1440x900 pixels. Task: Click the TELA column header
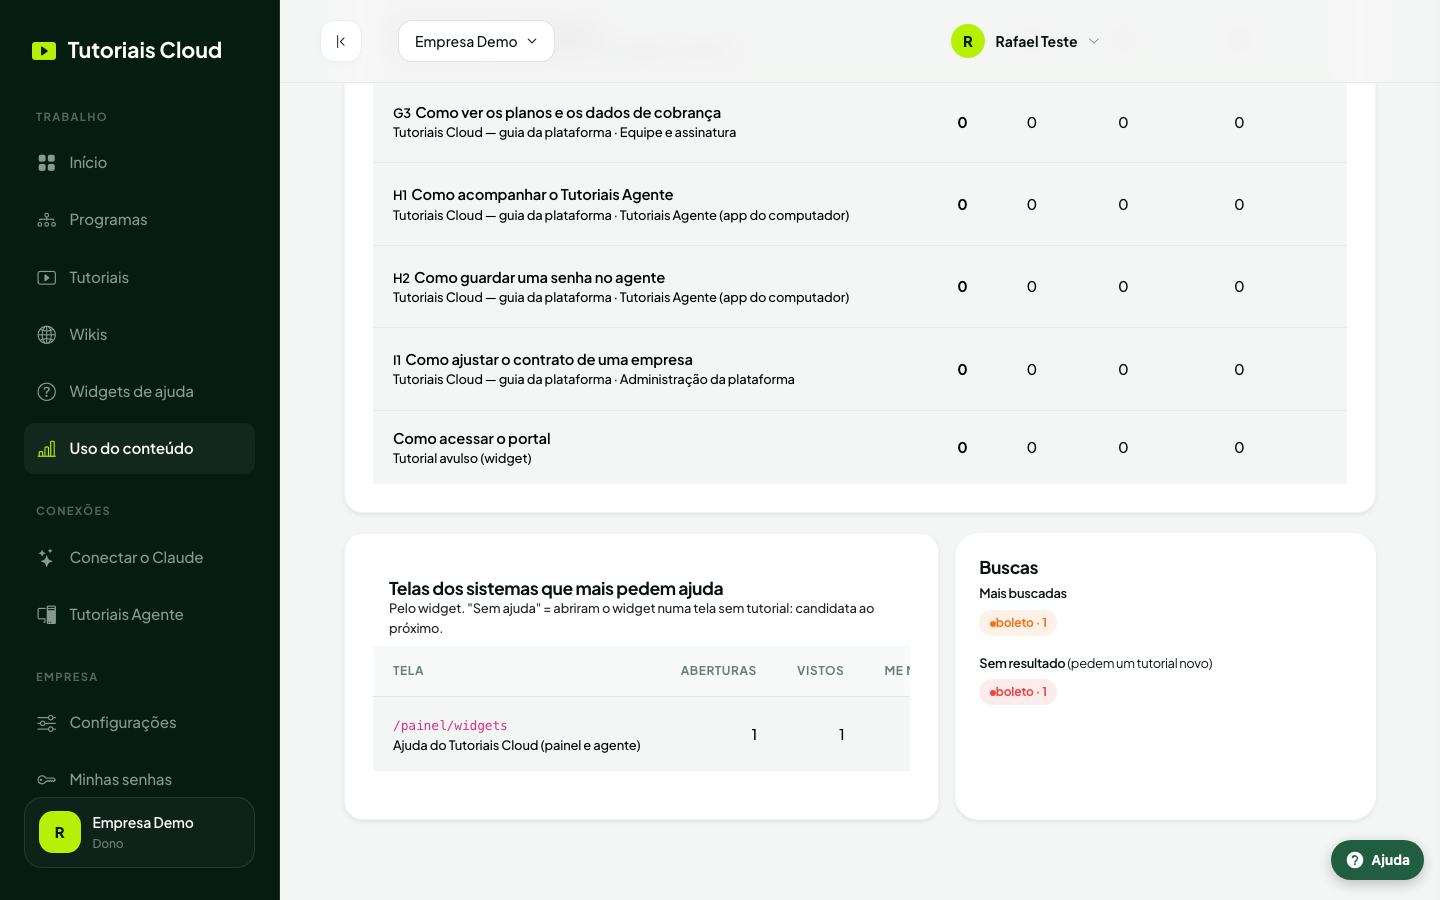coord(408,671)
